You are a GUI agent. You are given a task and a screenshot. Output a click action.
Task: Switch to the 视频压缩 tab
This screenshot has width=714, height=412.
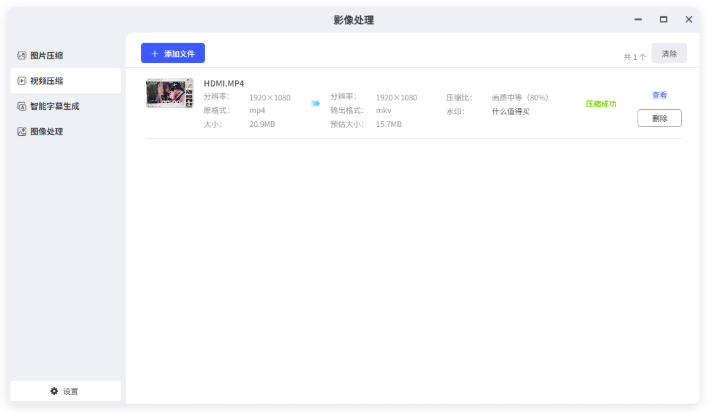click(65, 81)
